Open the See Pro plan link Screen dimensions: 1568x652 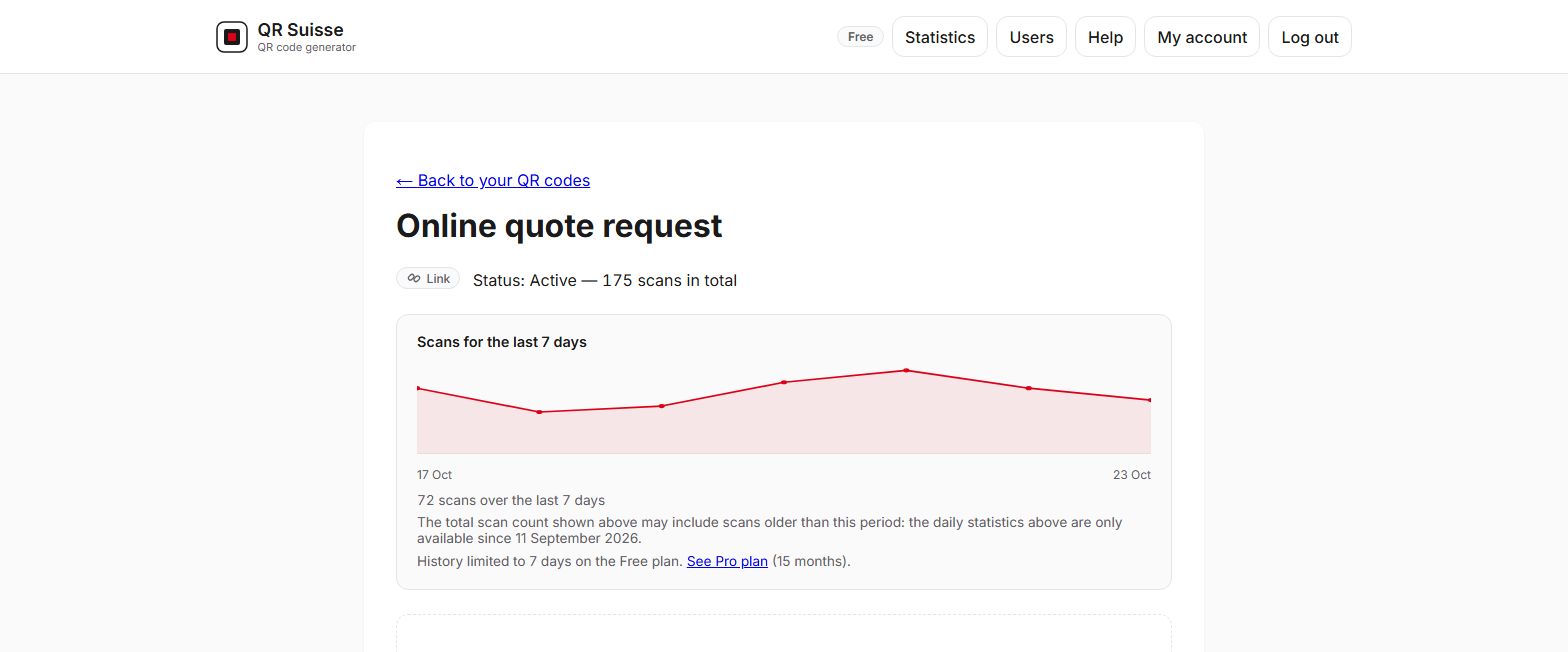coord(727,561)
